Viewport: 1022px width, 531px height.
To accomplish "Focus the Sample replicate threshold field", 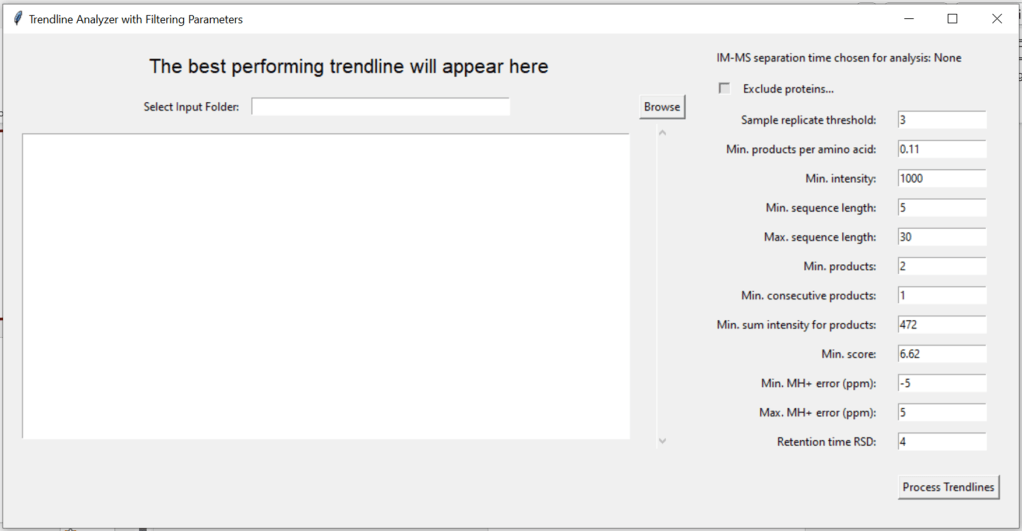I will [x=941, y=120].
